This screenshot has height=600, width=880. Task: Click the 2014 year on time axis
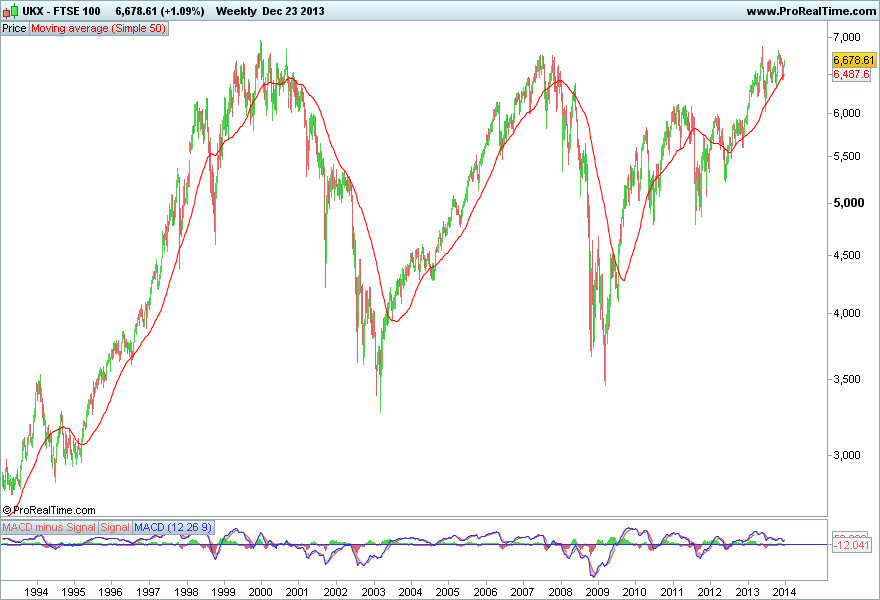(785, 592)
